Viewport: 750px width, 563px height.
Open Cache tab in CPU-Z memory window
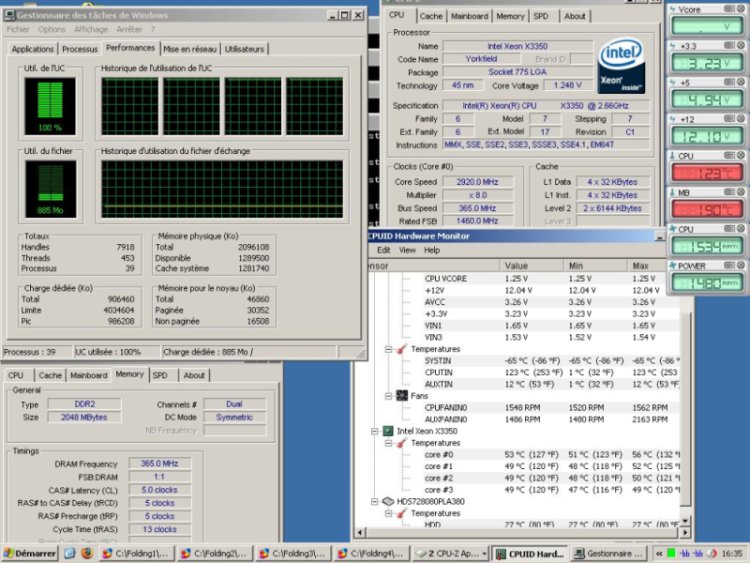[50, 375]
